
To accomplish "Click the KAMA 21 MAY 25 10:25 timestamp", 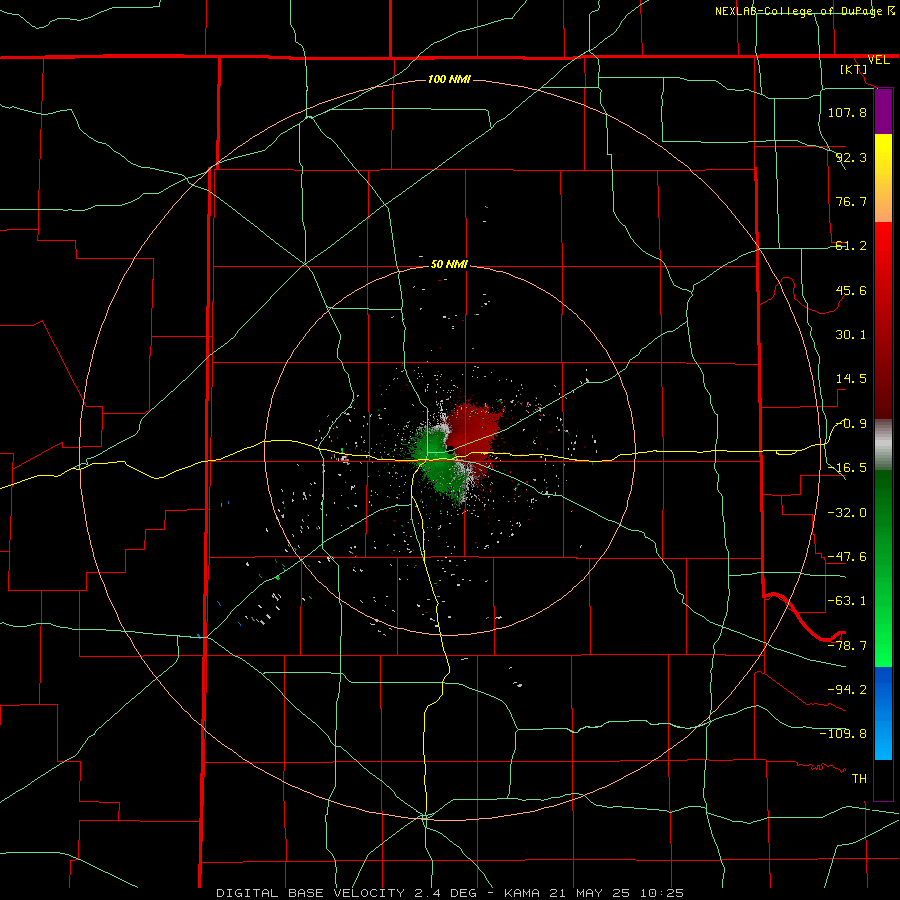I will click(593, 893).
